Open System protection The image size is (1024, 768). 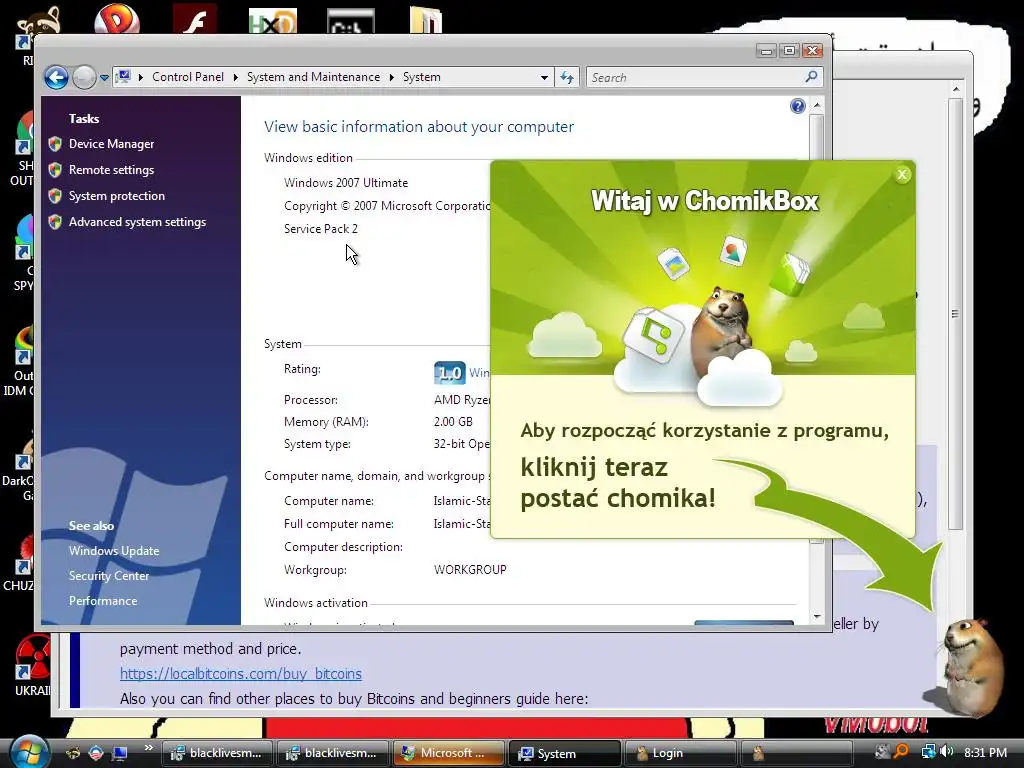point(117,196)
